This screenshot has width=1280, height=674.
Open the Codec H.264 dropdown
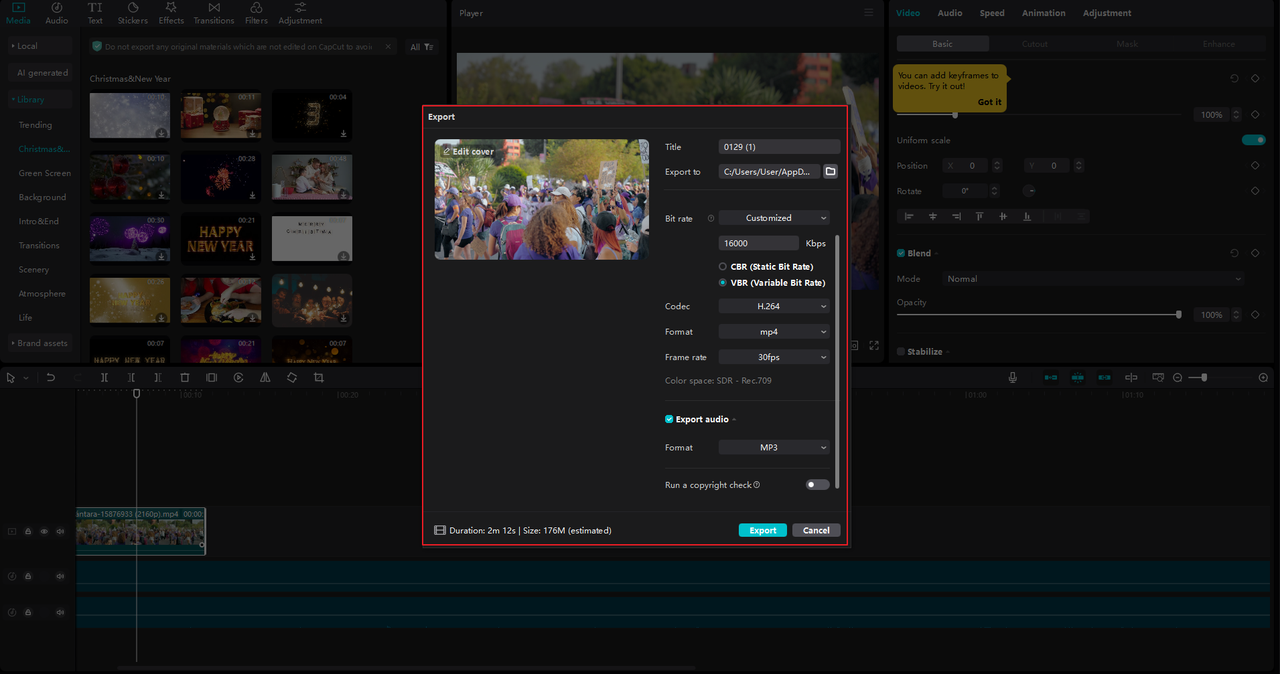774,306
